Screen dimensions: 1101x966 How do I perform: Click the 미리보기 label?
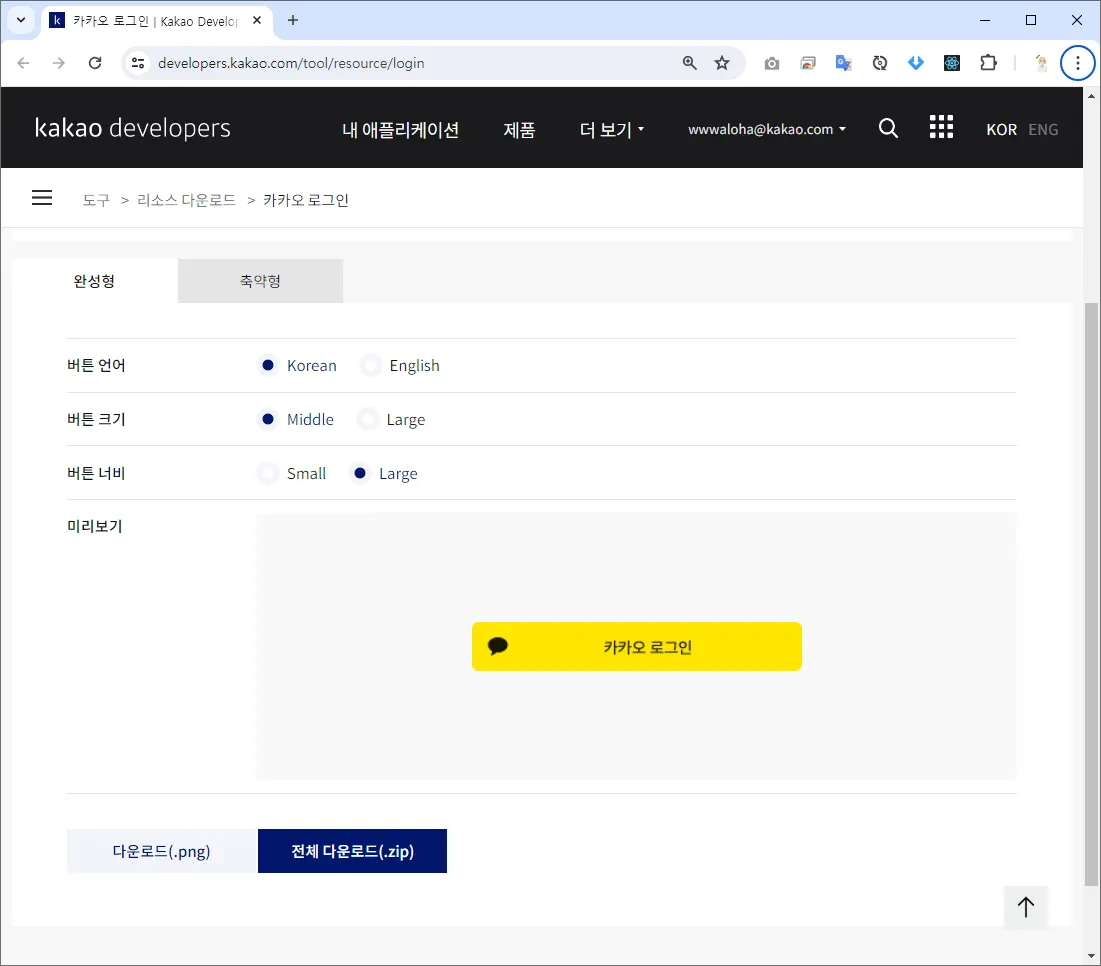(95, 527)
